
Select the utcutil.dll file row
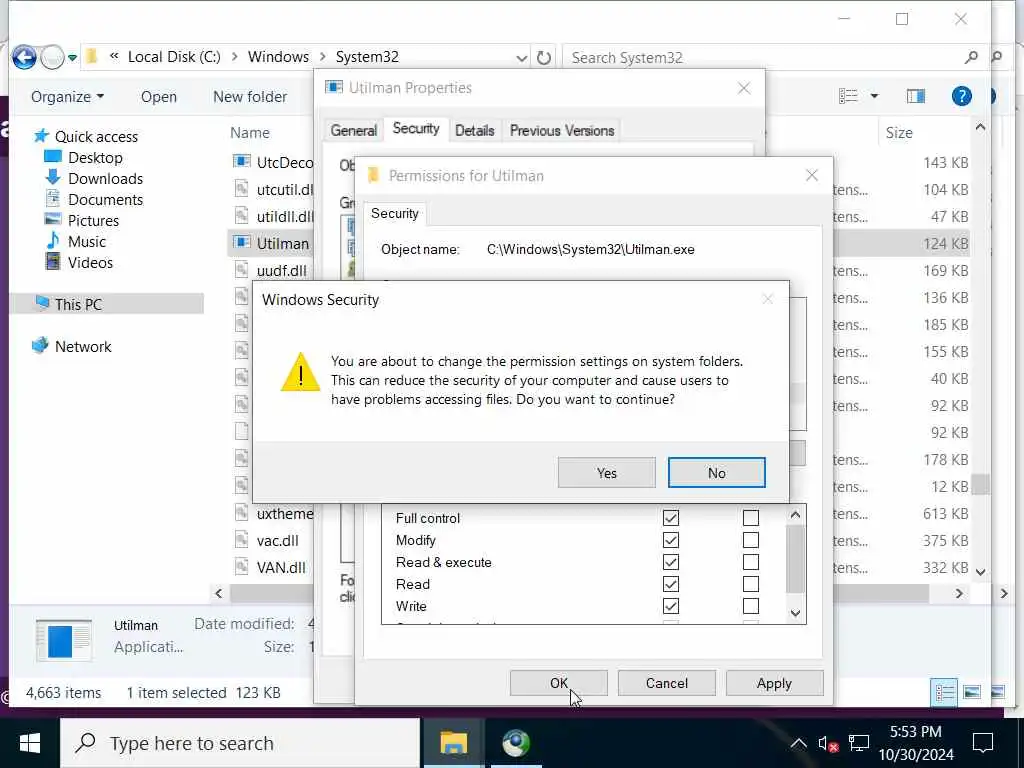273,189
